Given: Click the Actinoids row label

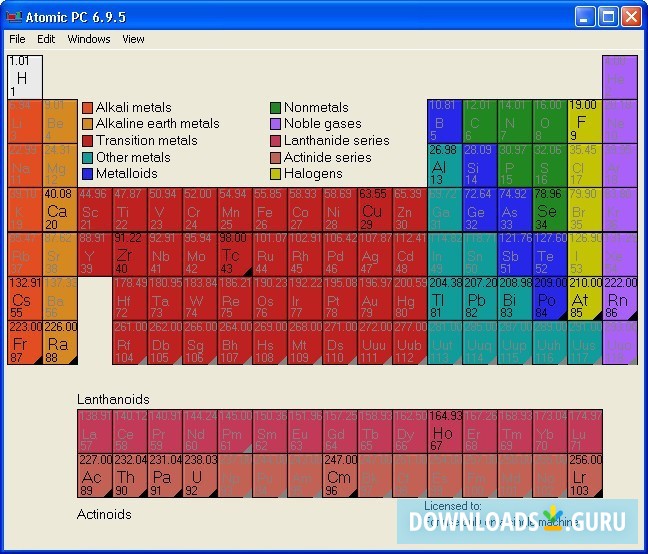Looking at the screenshot, I should (x=104, y=514).
